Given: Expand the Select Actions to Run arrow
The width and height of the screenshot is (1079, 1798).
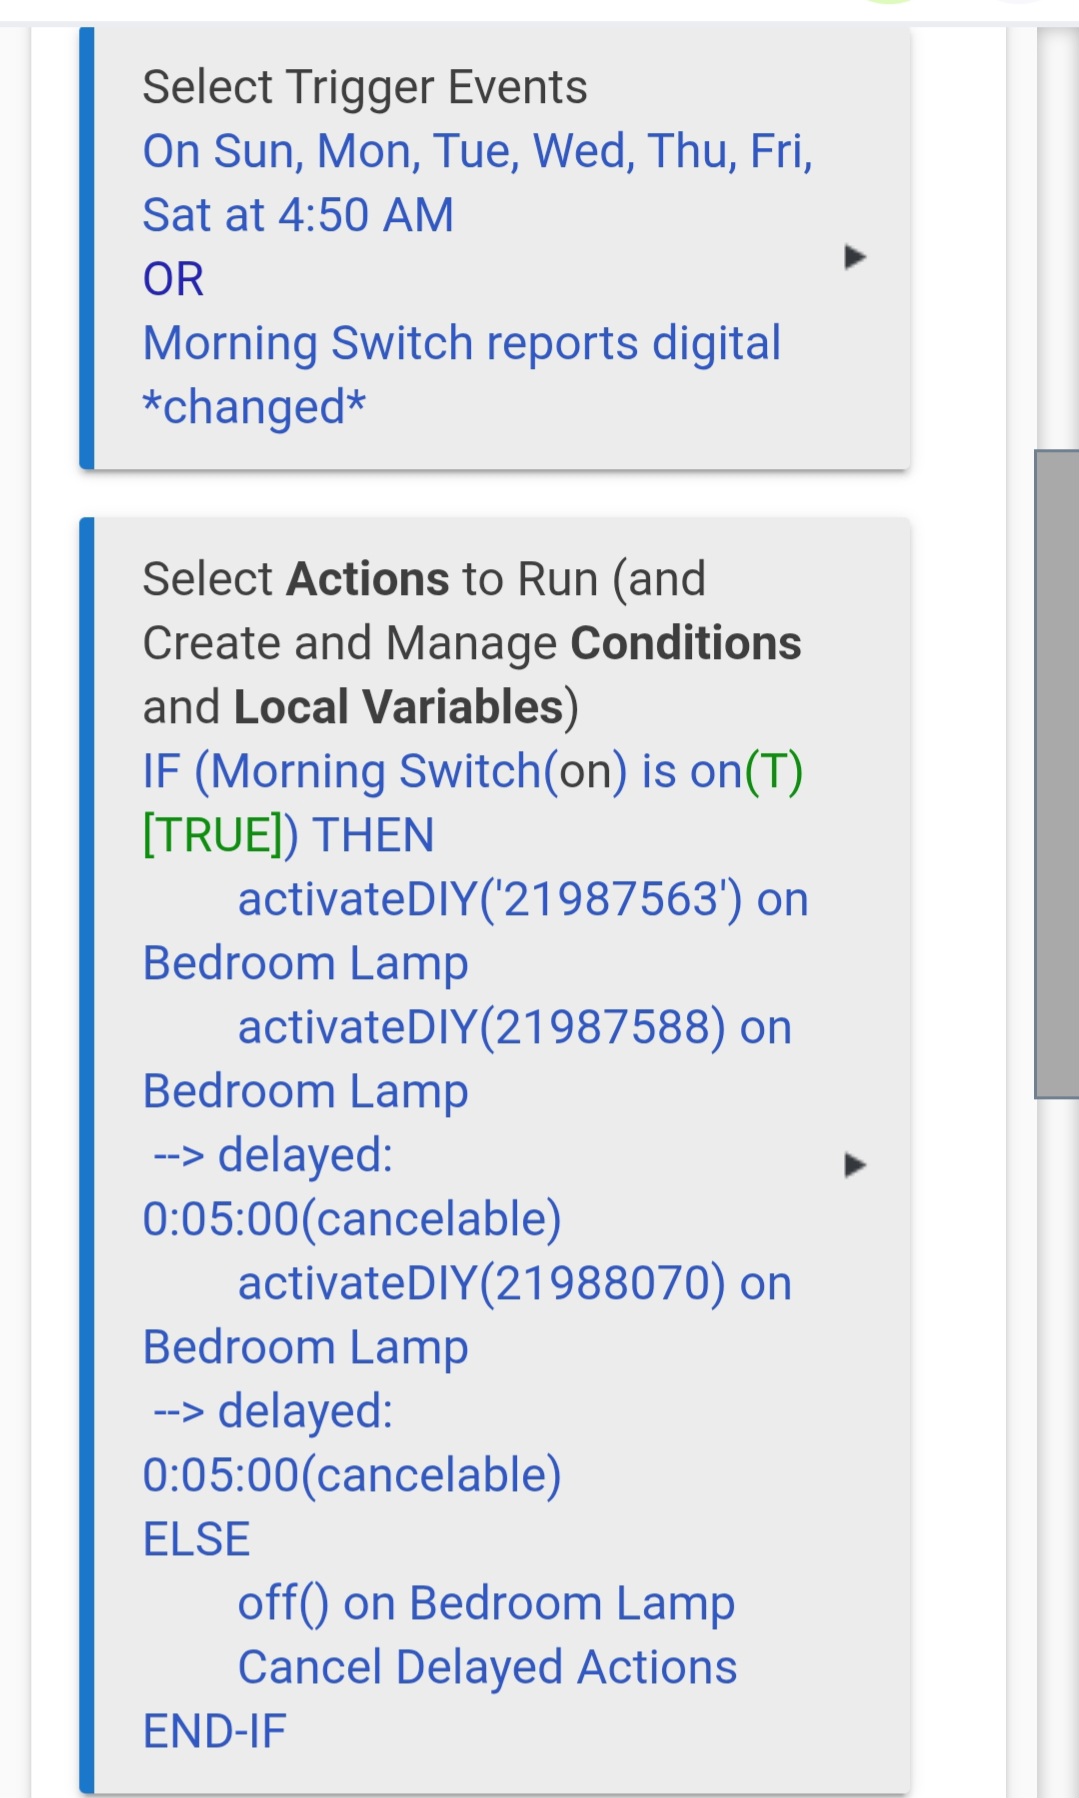Looking at the screenshot, I should point(854,1165).
